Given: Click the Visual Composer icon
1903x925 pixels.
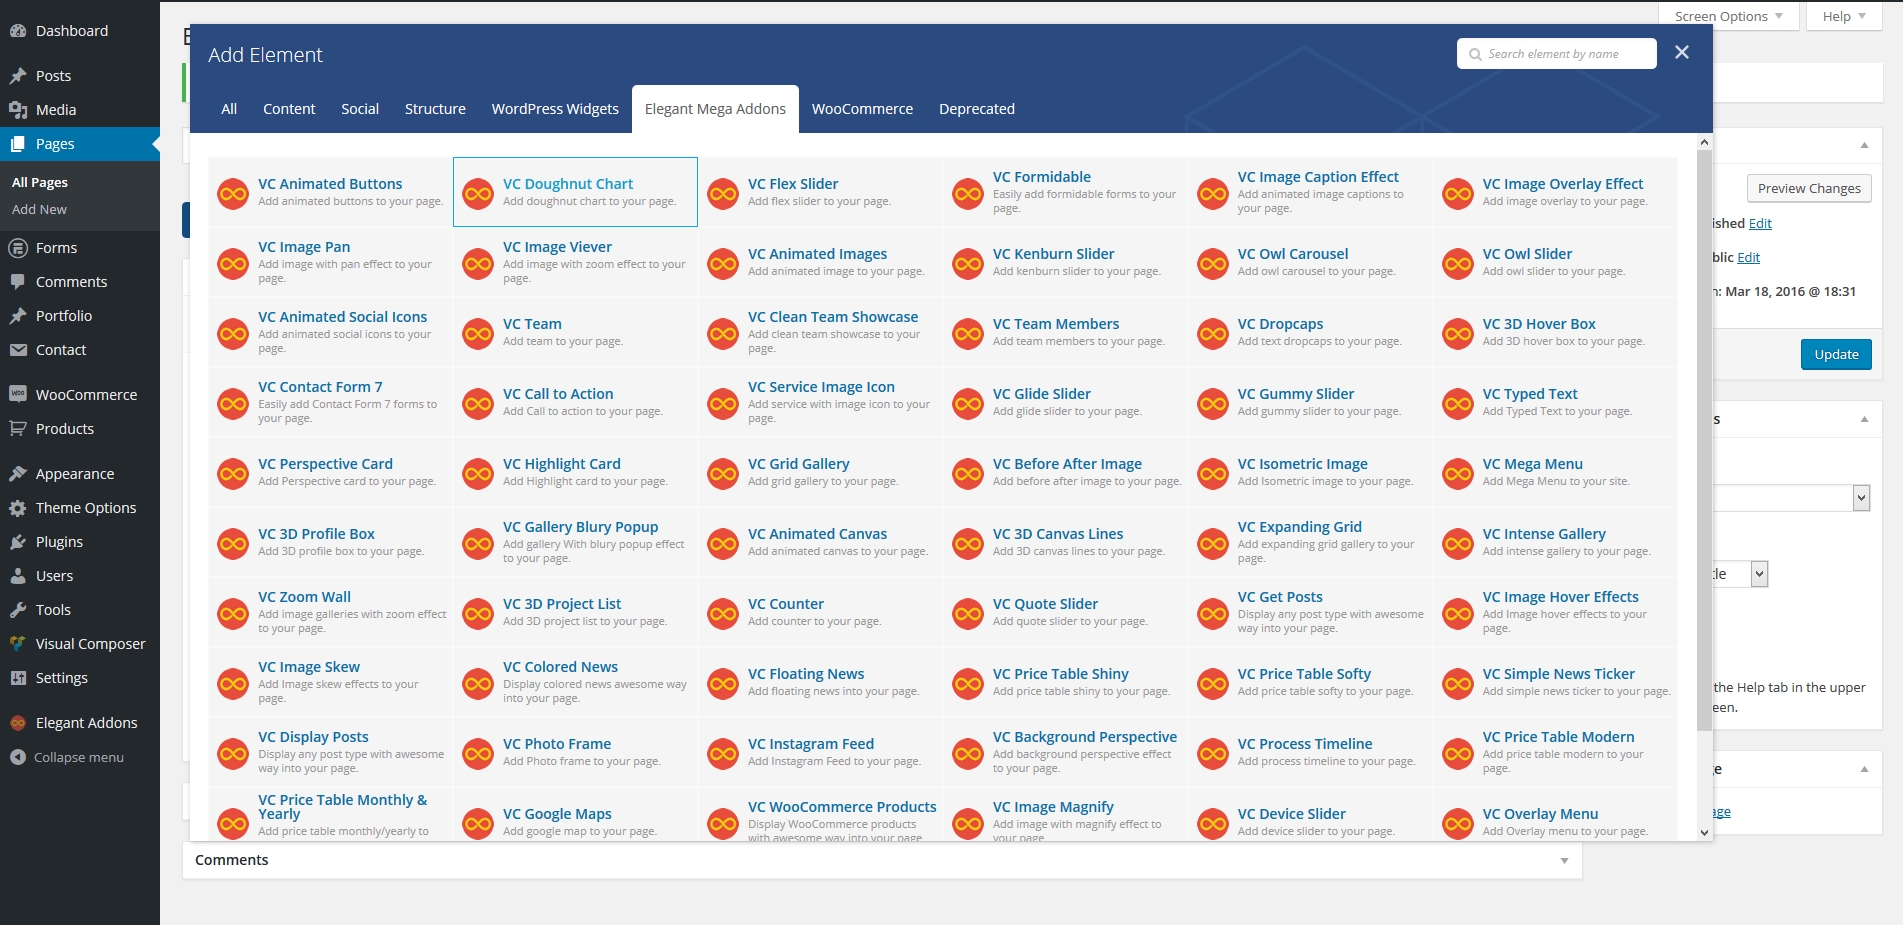Looking at the screenshot, I should (x=17, y=644).
